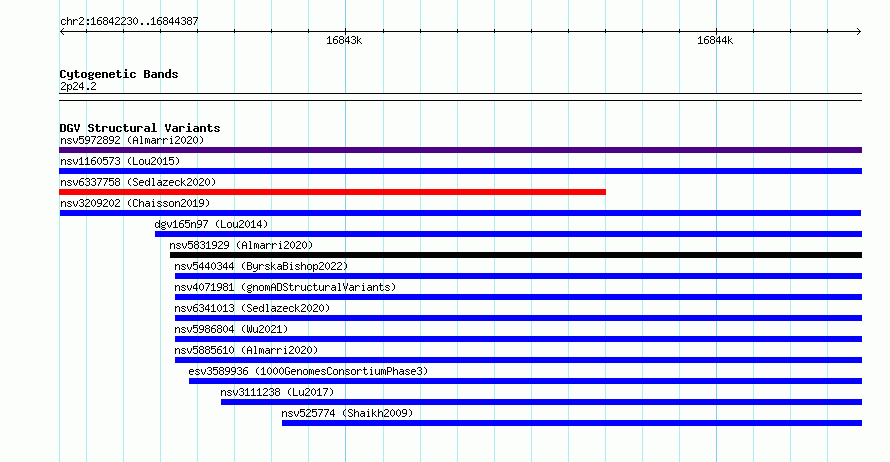Open the nsv3209202 (Chaisson2019) label

pos(135,203)
